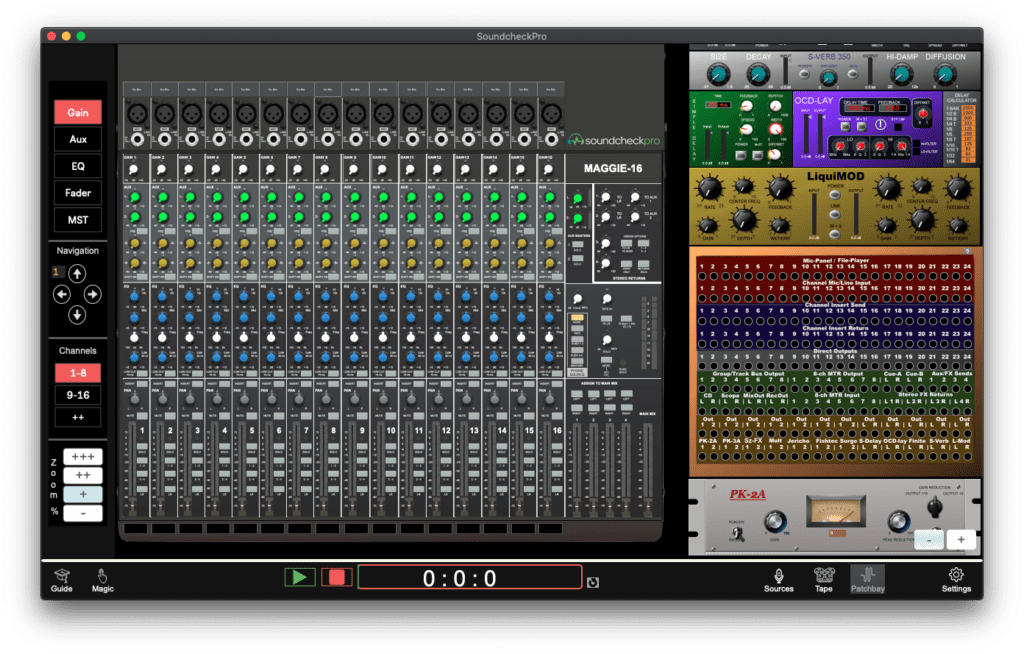Image resolution: width=1024 pixels, height=654 pixels.
Task: Click channel 1 XLR mic input jack
Action: point(136,114)
